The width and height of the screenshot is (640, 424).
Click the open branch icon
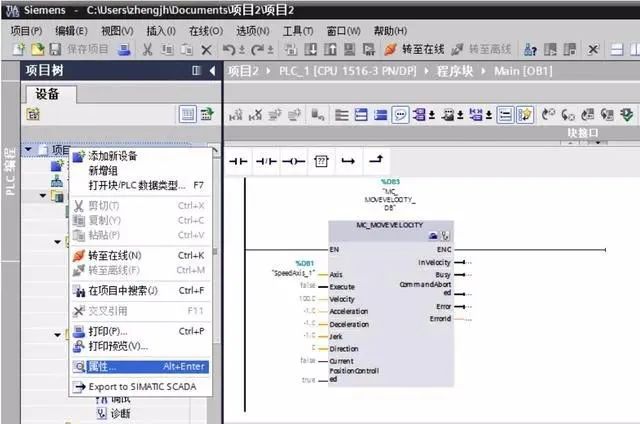click(348, 162)
